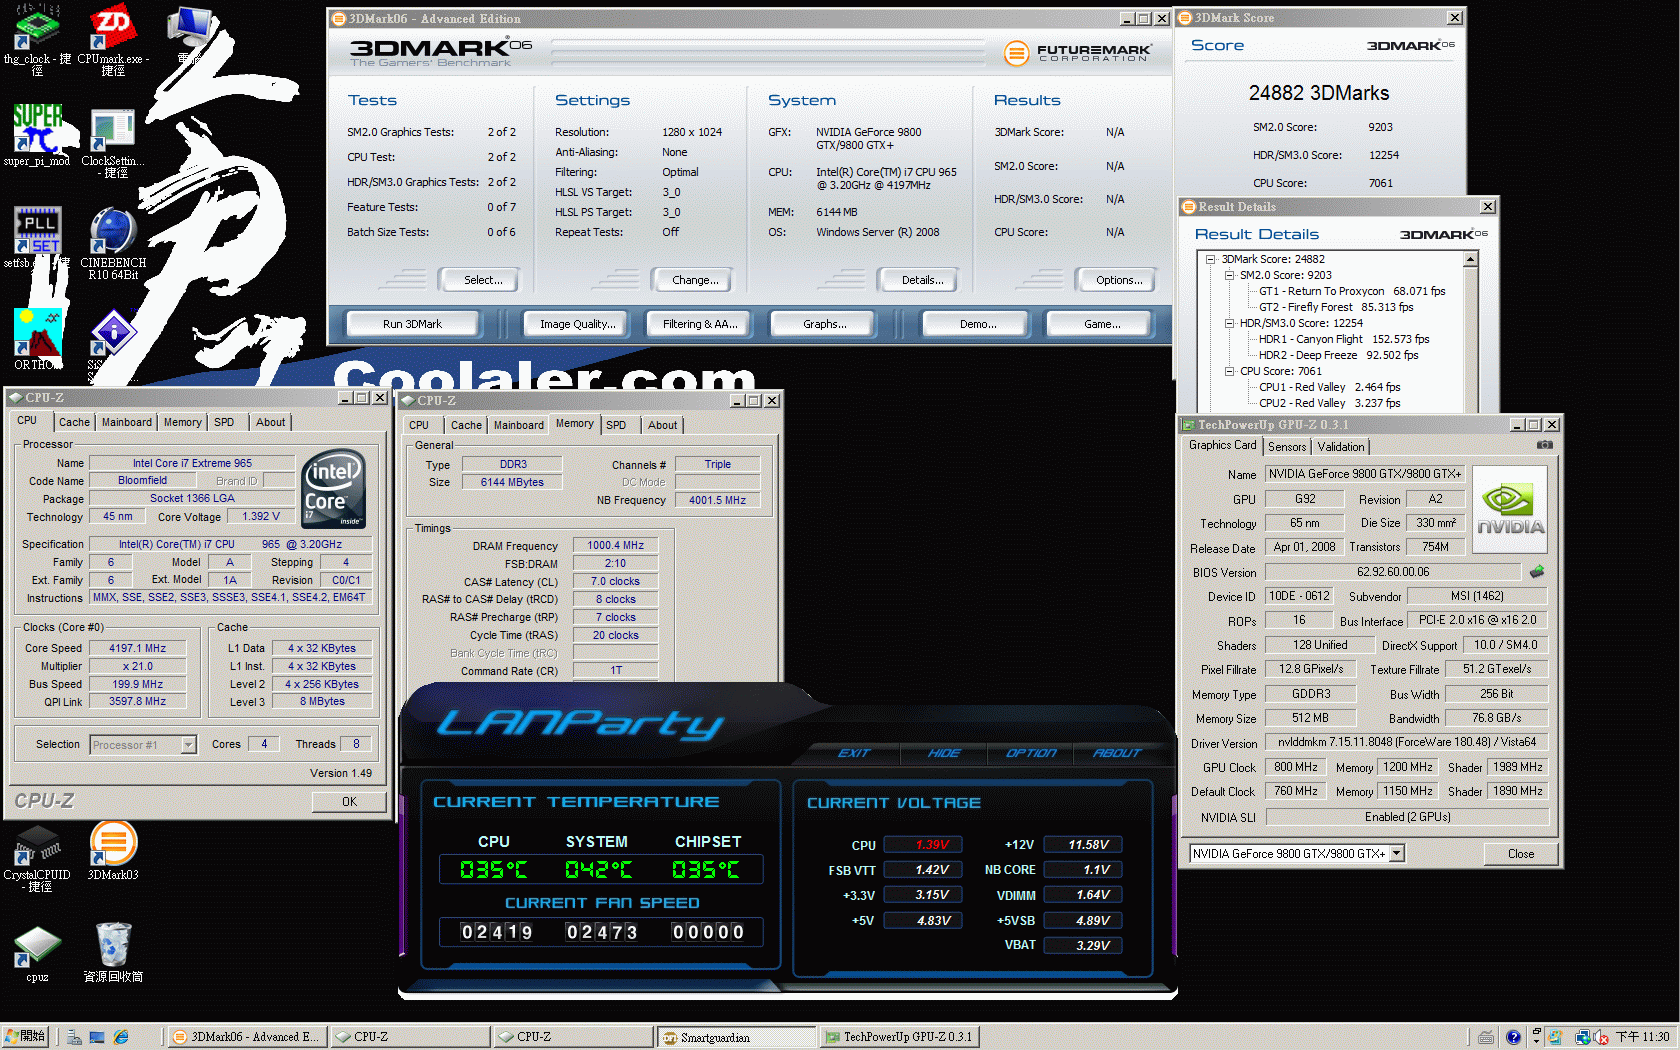Click the help question mark tray icon
Screen dimensions: 1680x1050
coord(1513,1037)
